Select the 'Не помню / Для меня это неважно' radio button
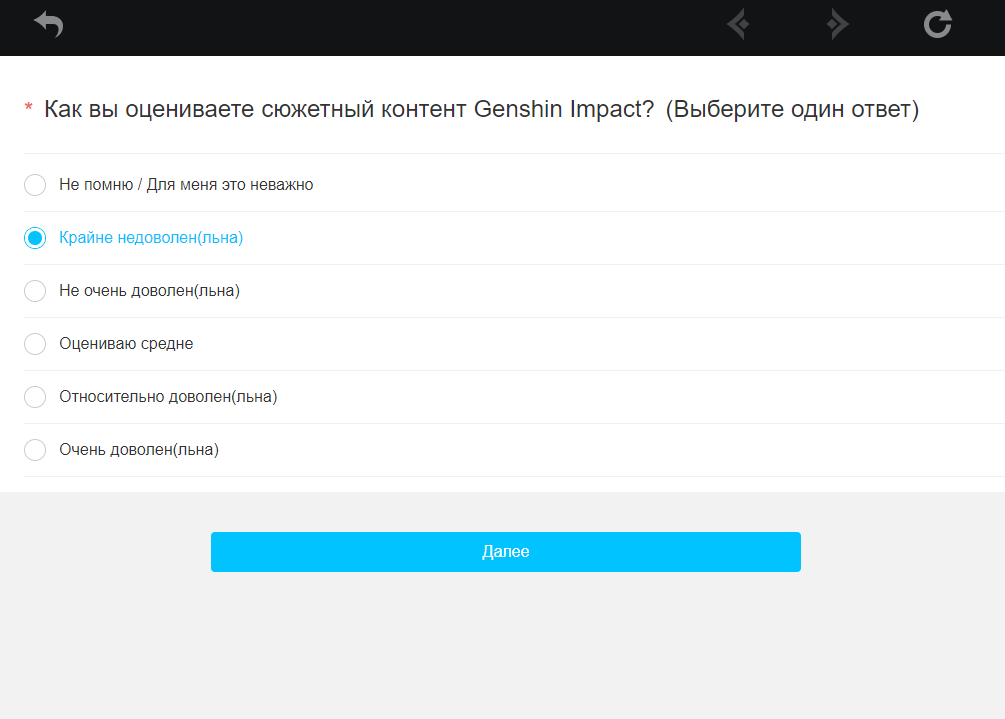 (35, 185)
